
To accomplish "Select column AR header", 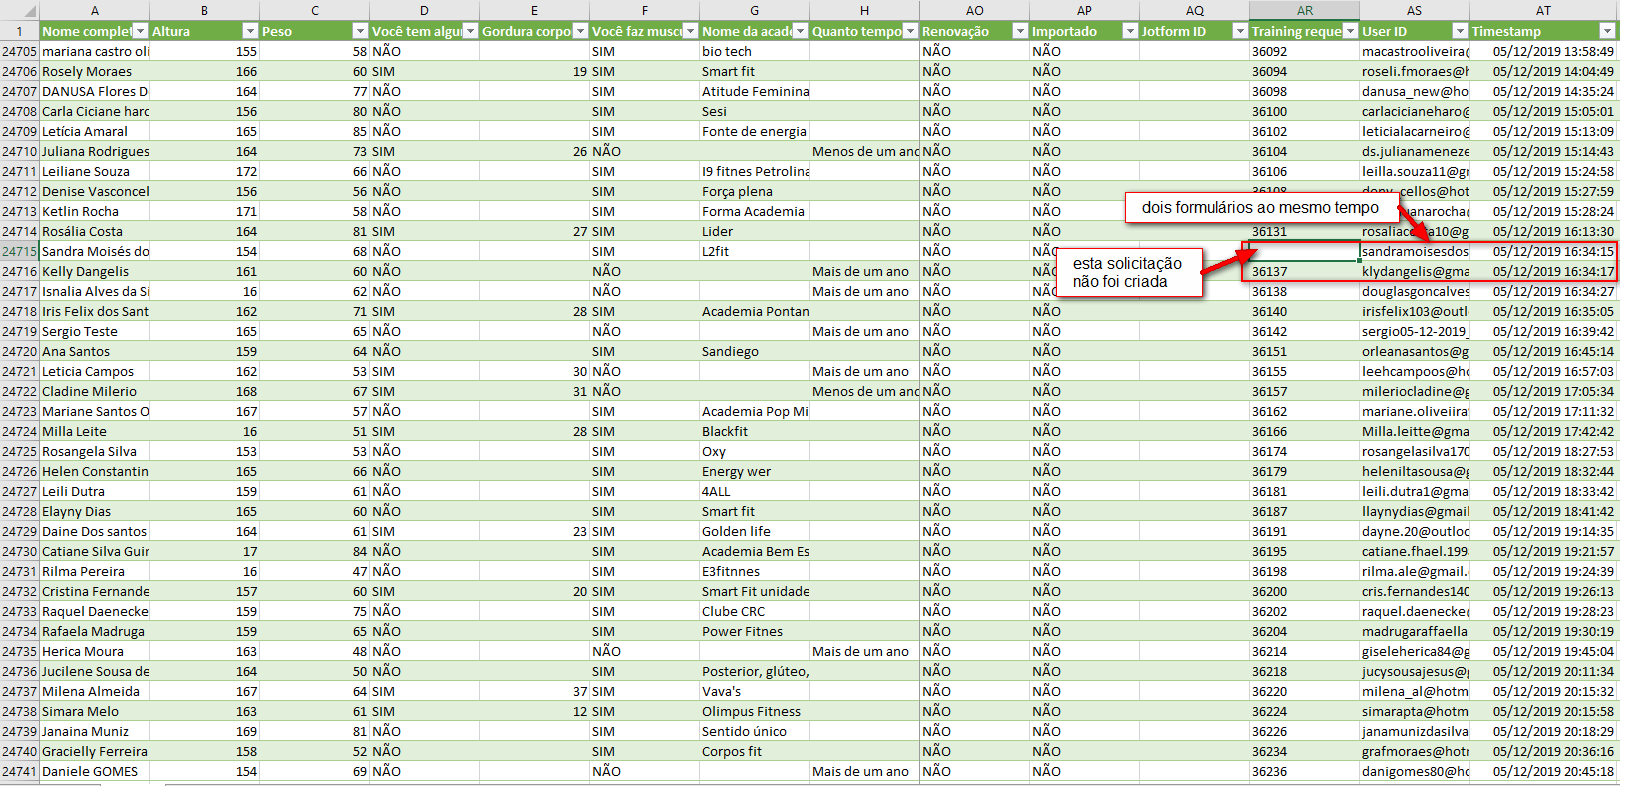I will tap(1305, 10).
